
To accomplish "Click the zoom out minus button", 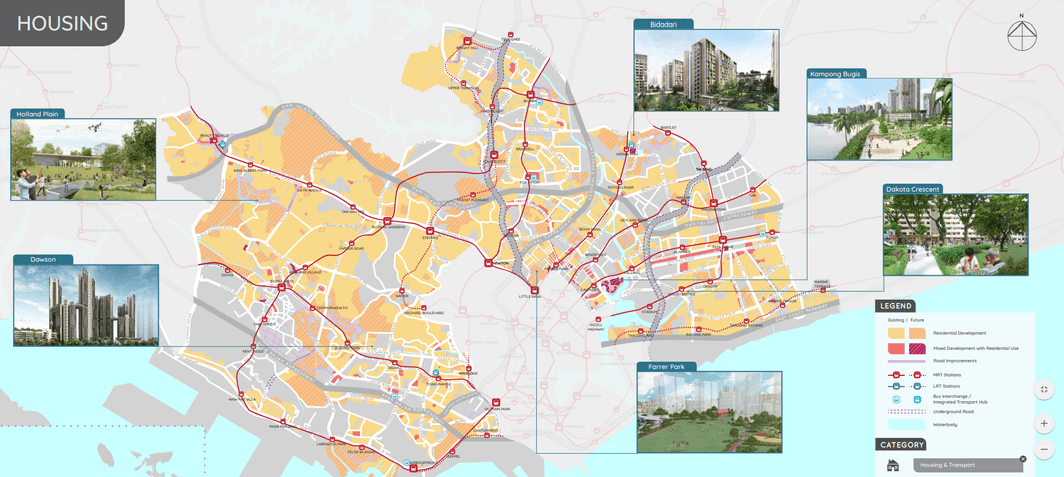I will tap(1044, 449).
